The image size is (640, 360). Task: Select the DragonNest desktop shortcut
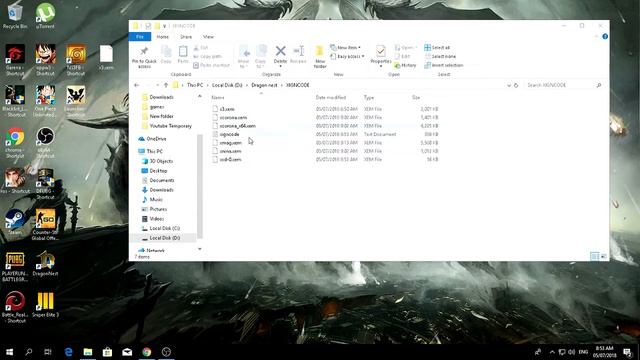click(x=45, y=264)
